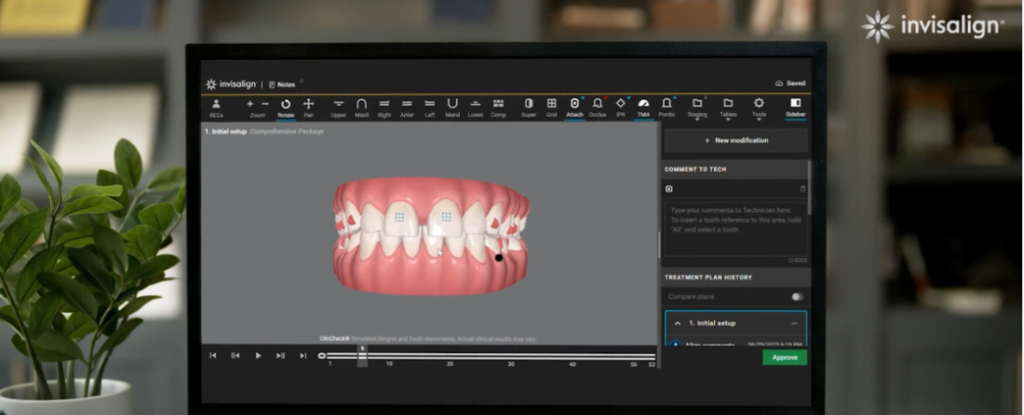
Task: Click the Approve button
Action: (784, 357)
